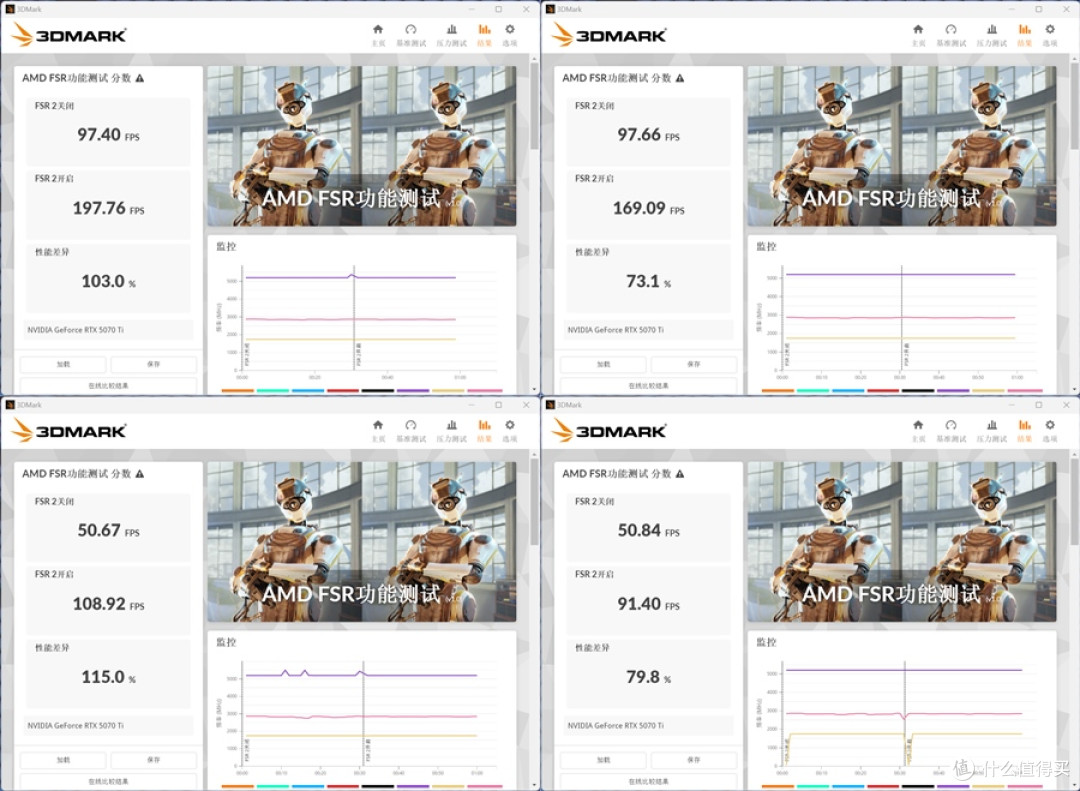The image size is (1080, 791).
Task: Open Stress Tests icon in the 169.09 FPS window
Action: 991,34
